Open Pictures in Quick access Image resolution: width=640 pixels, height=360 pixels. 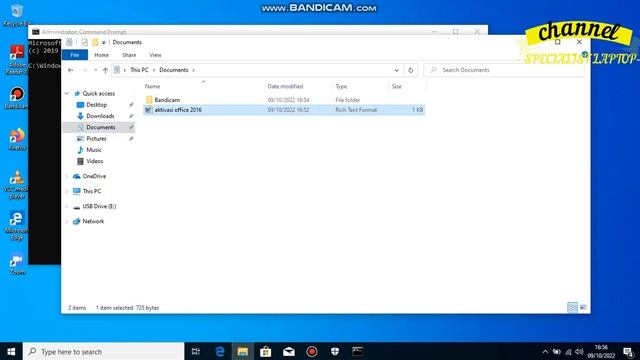96,139
